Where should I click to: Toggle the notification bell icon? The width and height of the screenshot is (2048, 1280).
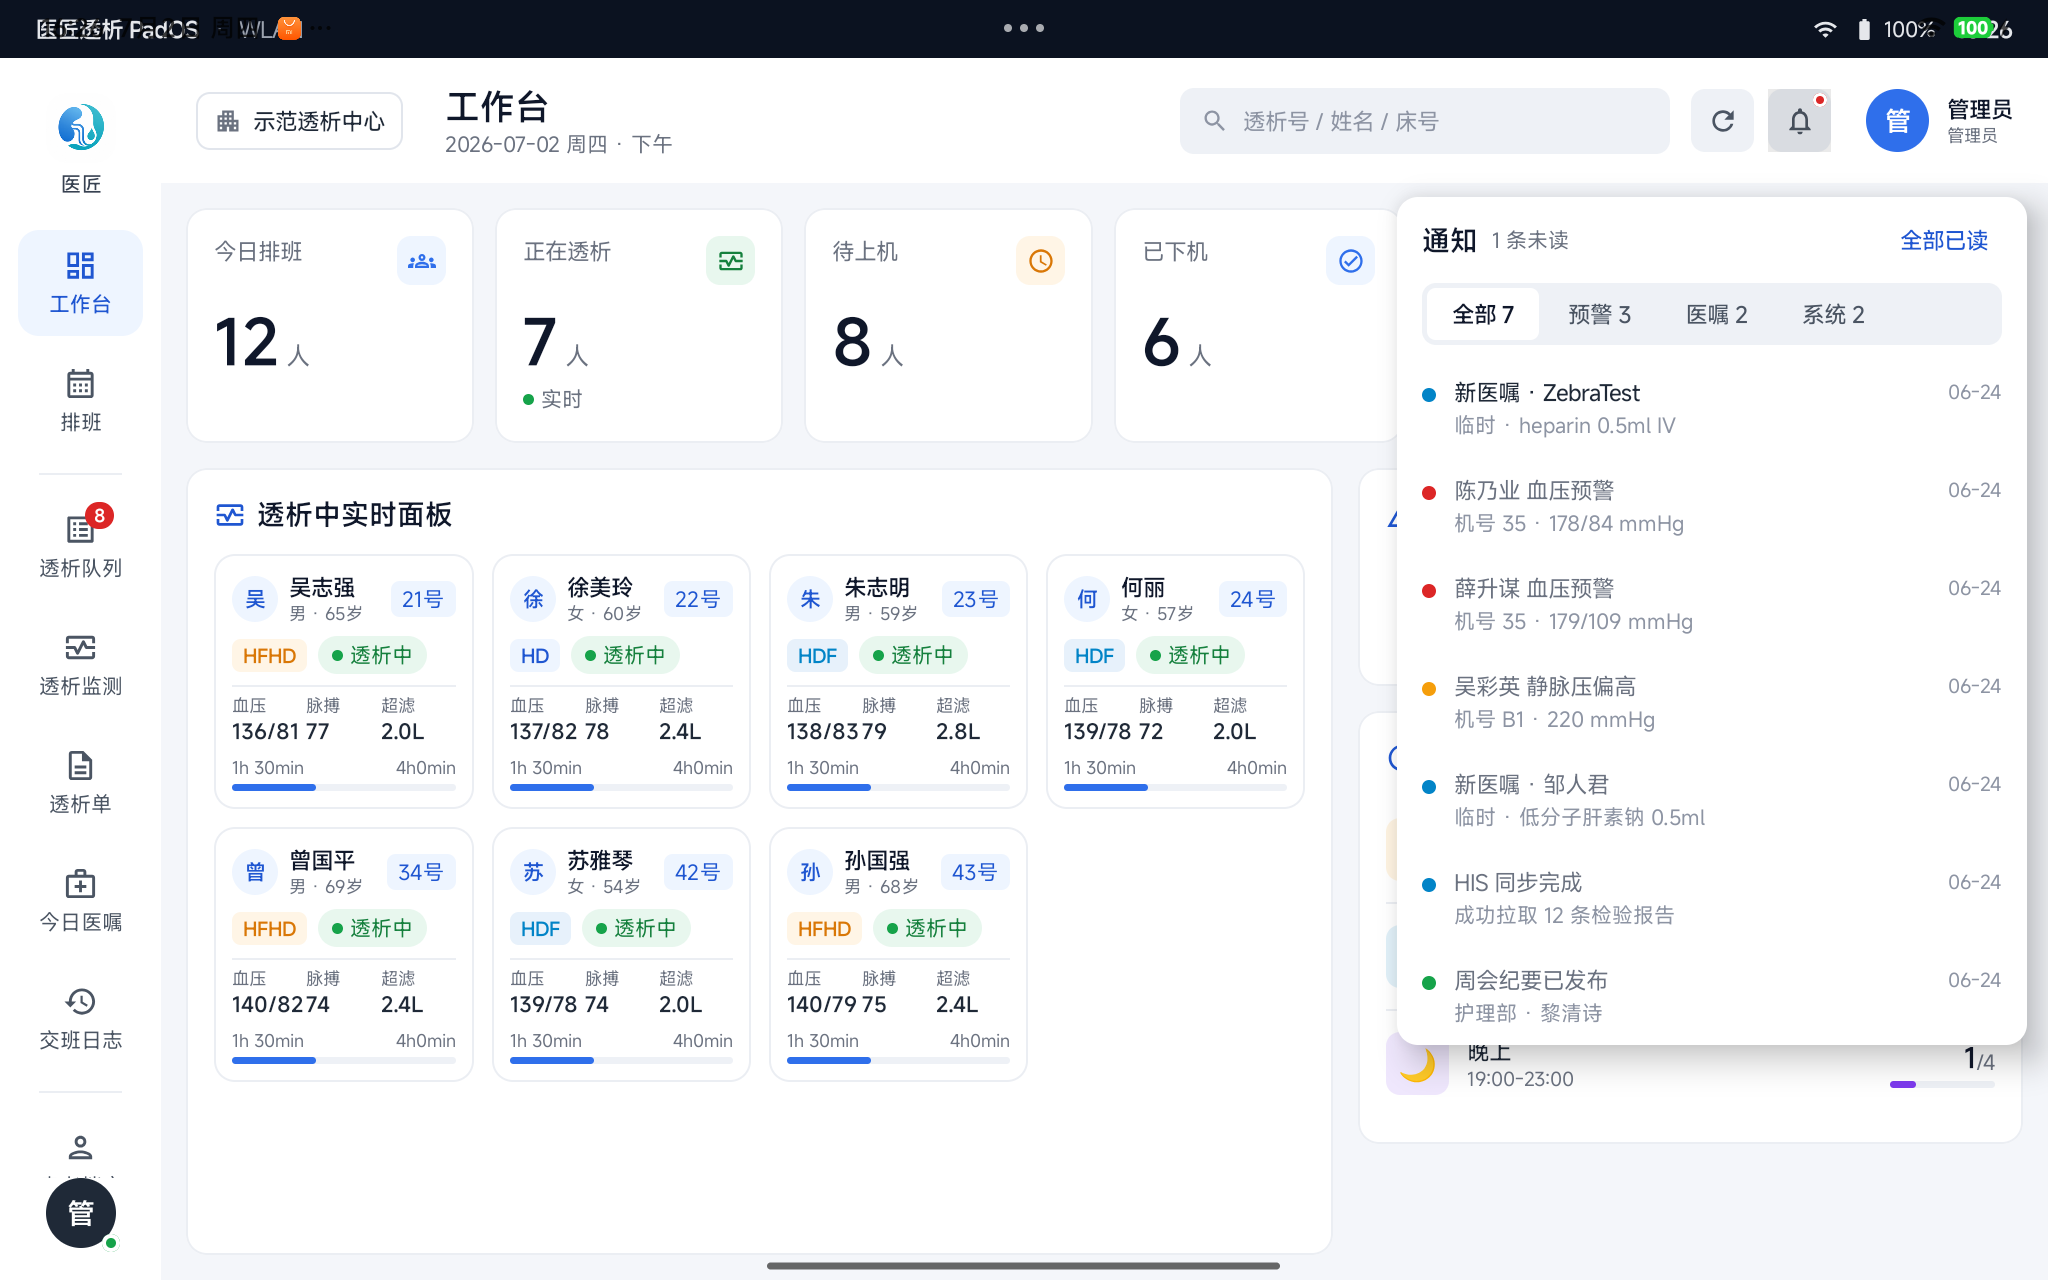(x=1799, y=121)
